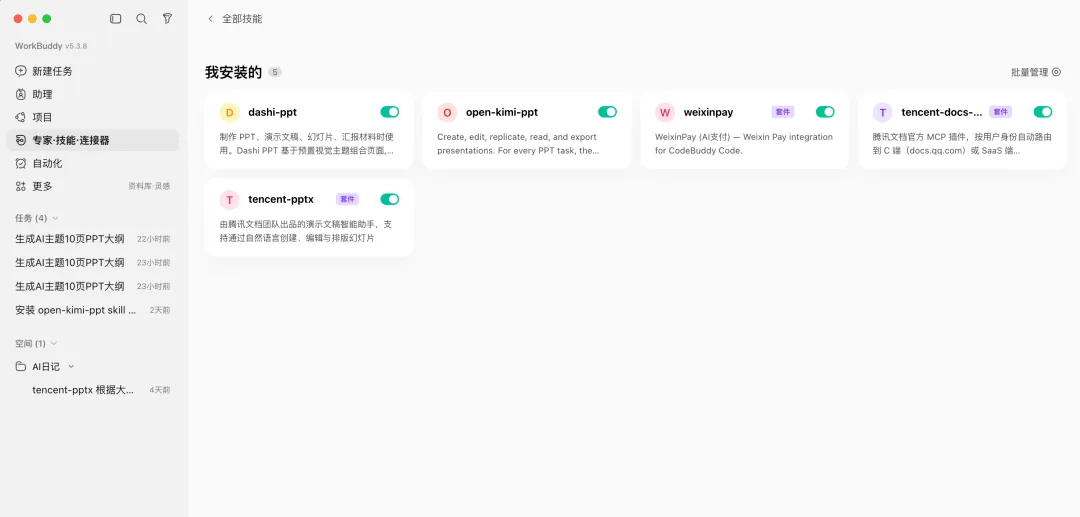Viewport: 1080px width, 517px height.
Task: Open the open-kimi-ppt skill title
Action: (x=502, y=112)
